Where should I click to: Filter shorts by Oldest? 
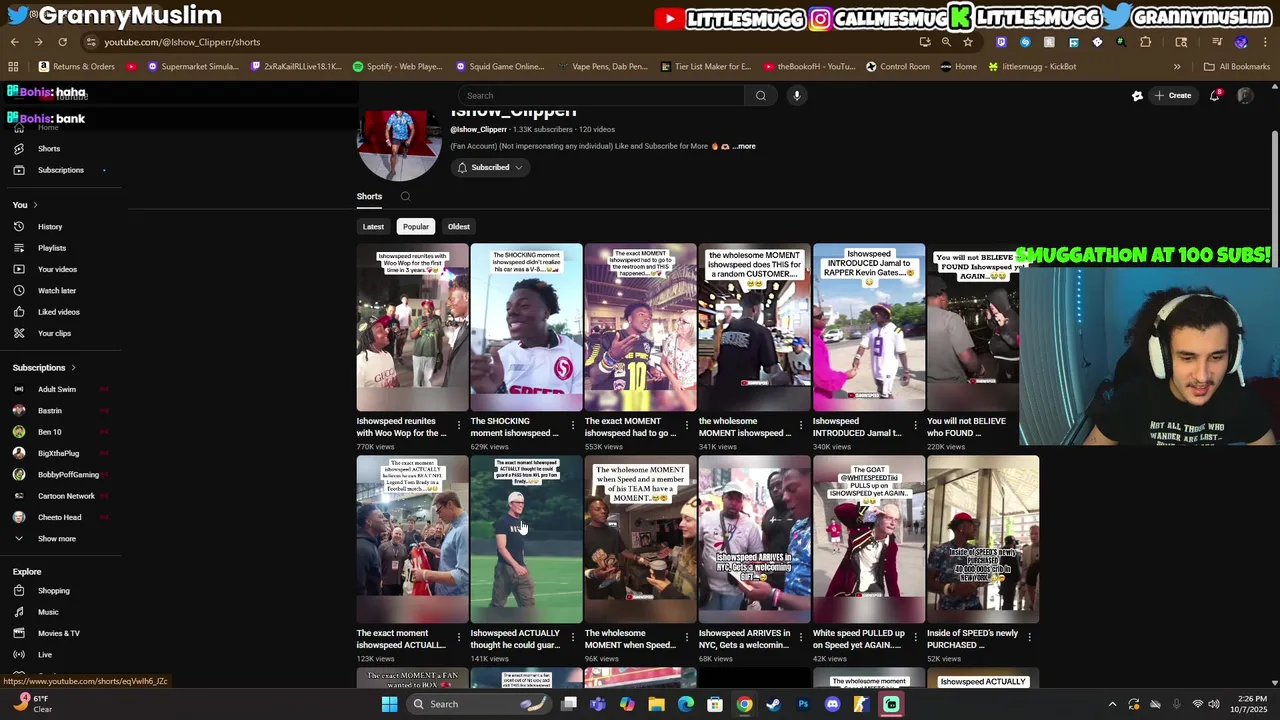[459, 227]
